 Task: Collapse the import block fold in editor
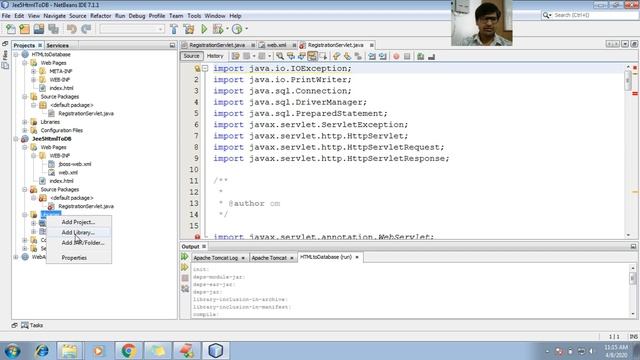(x=205, y=69)
